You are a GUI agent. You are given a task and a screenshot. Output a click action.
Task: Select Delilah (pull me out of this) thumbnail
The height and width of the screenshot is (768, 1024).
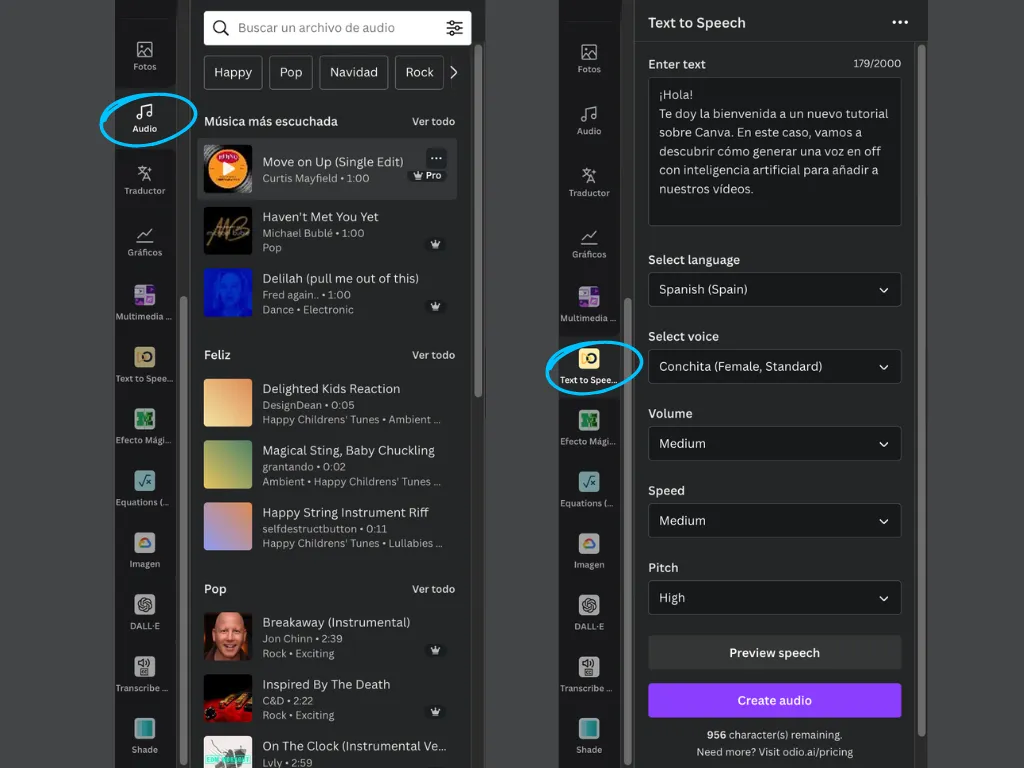tap(228, 293)
